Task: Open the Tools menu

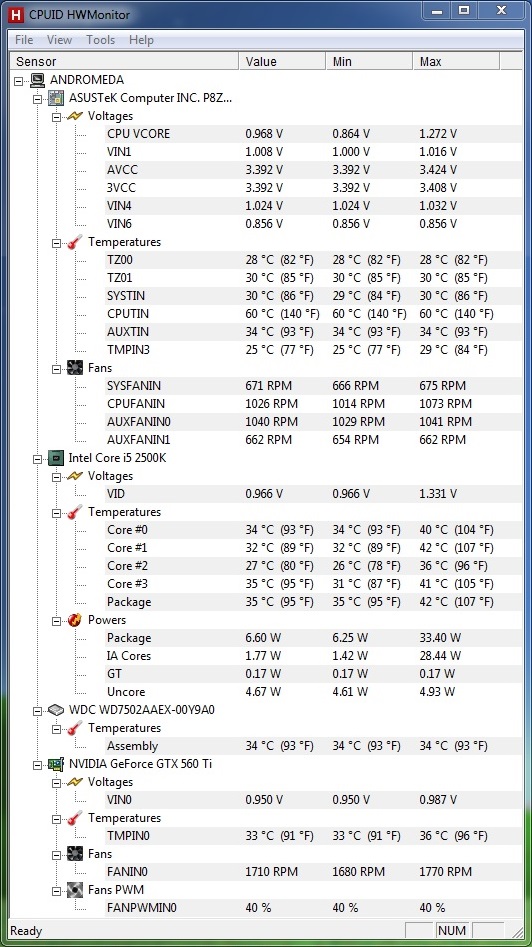Action: (x=100, y=40)
